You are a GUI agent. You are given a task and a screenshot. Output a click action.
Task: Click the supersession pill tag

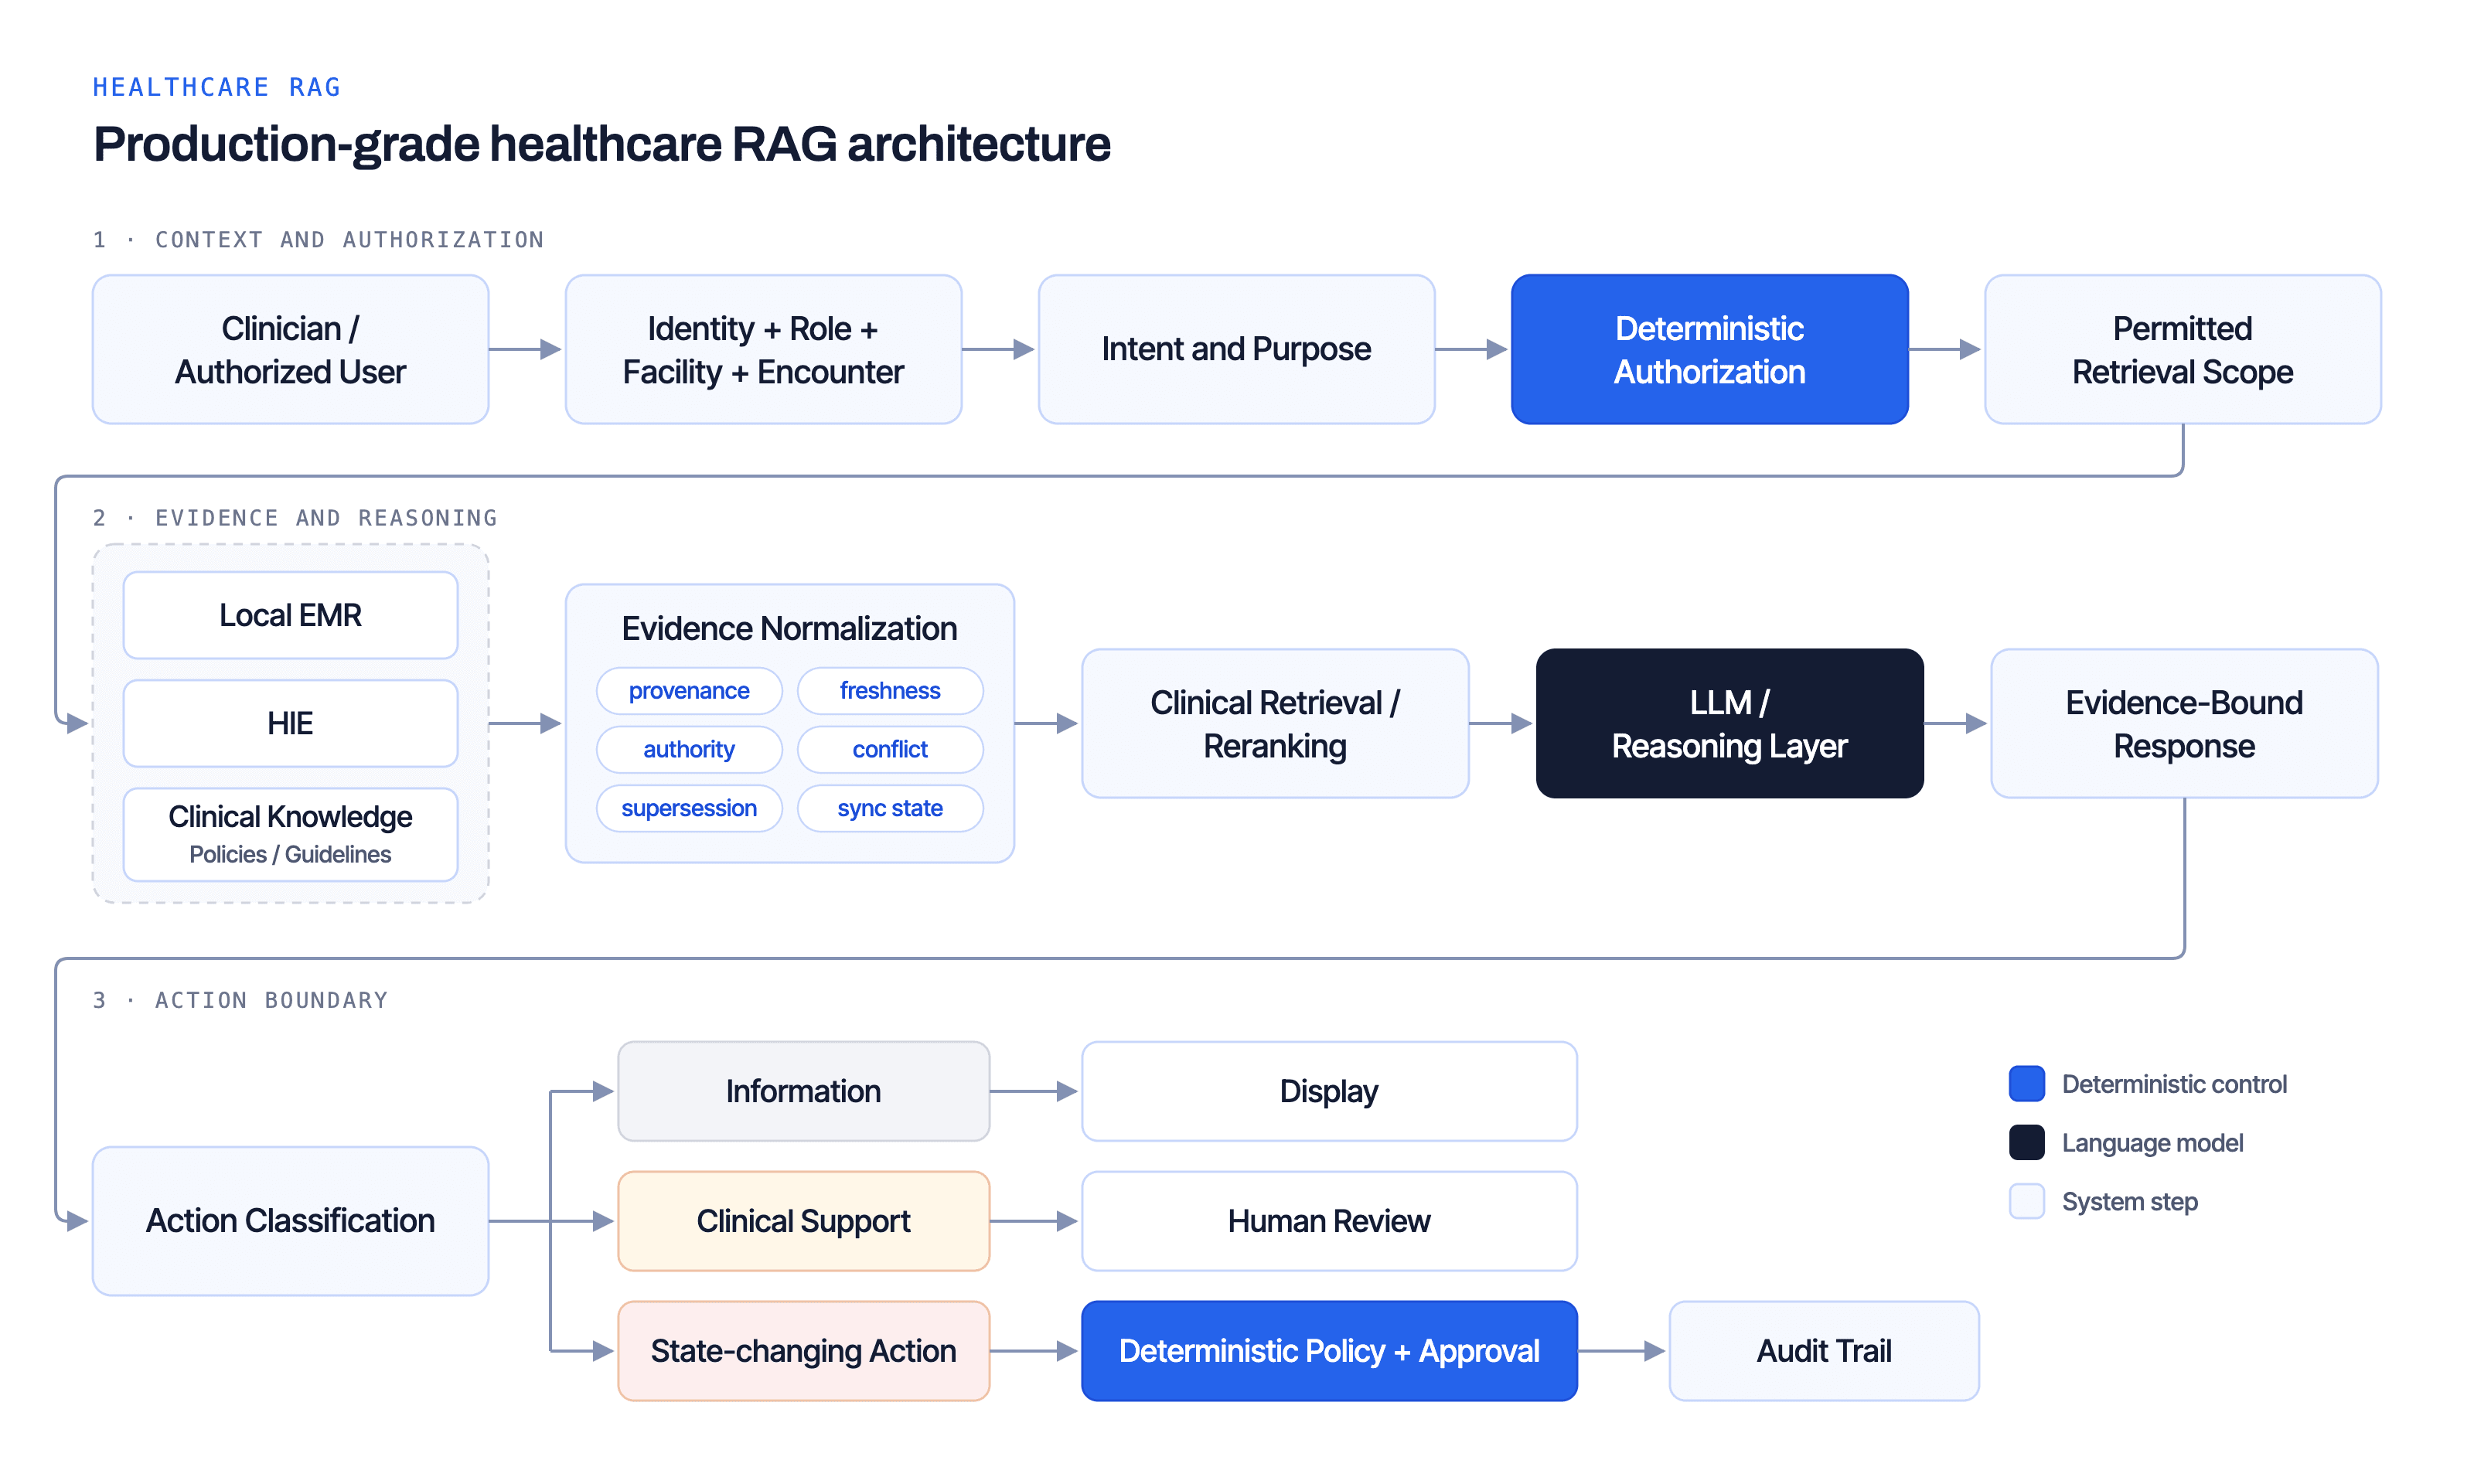[689, 808]
